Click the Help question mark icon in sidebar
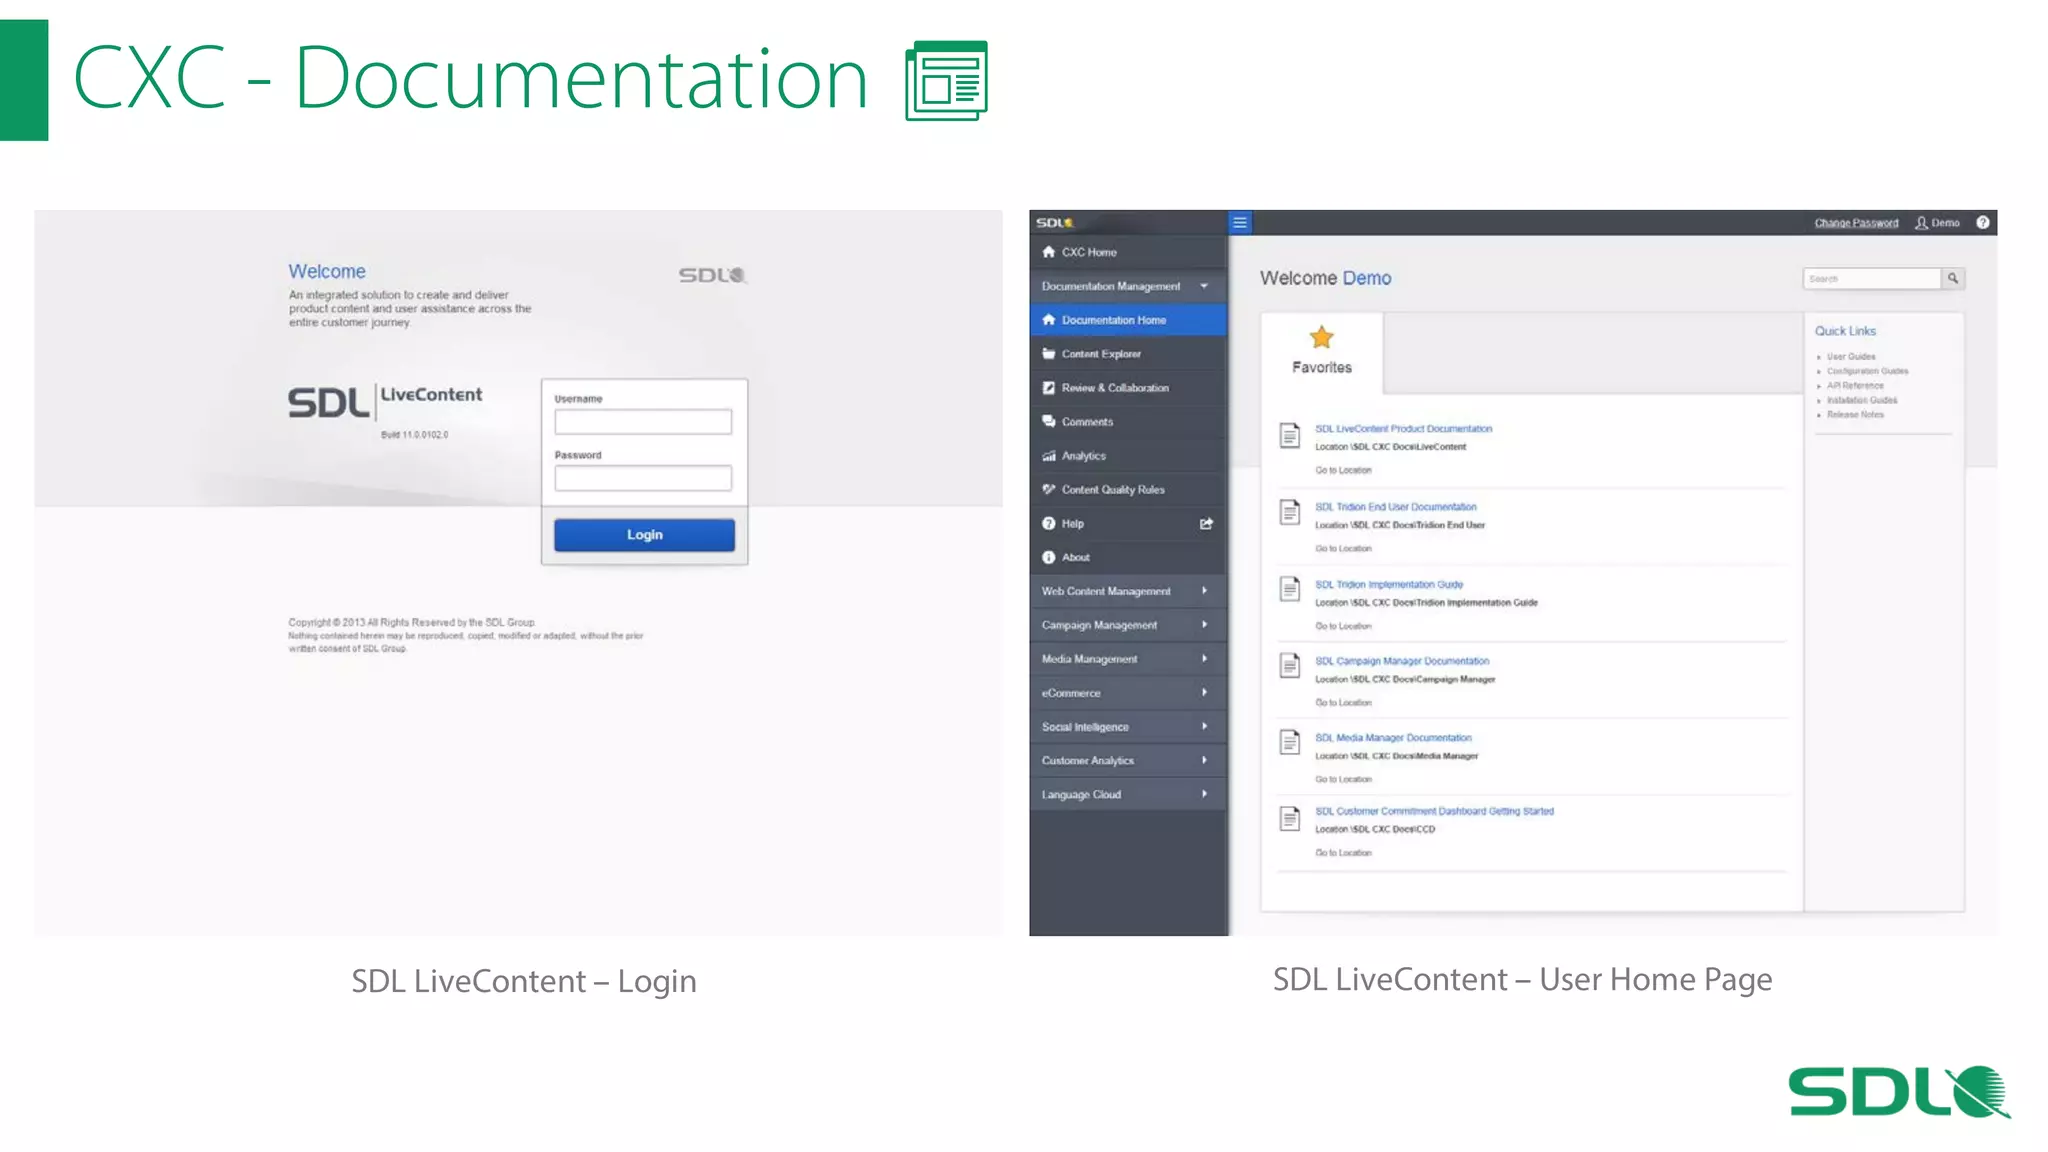 click(1049, 524)
